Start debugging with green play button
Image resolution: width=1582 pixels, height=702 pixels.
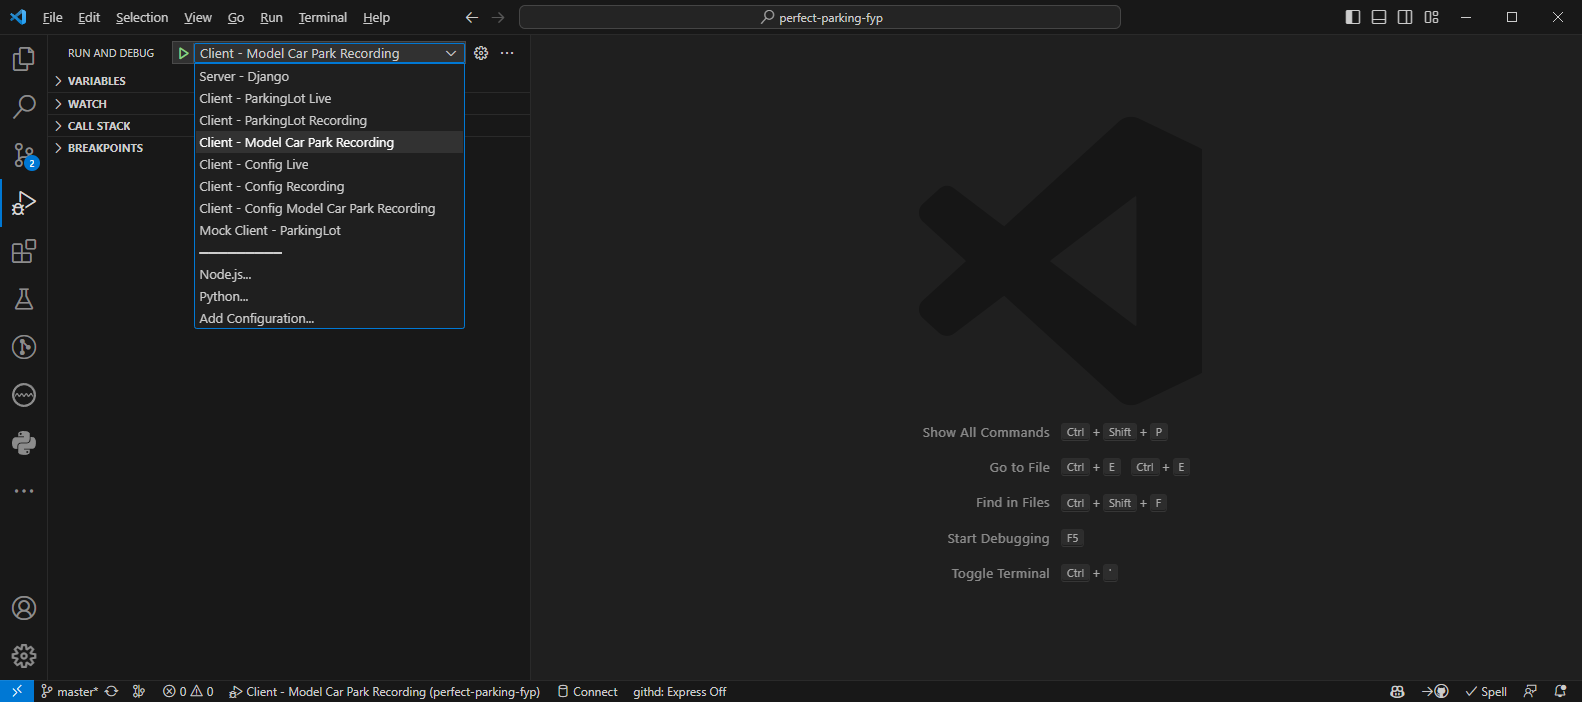[183, 53]
